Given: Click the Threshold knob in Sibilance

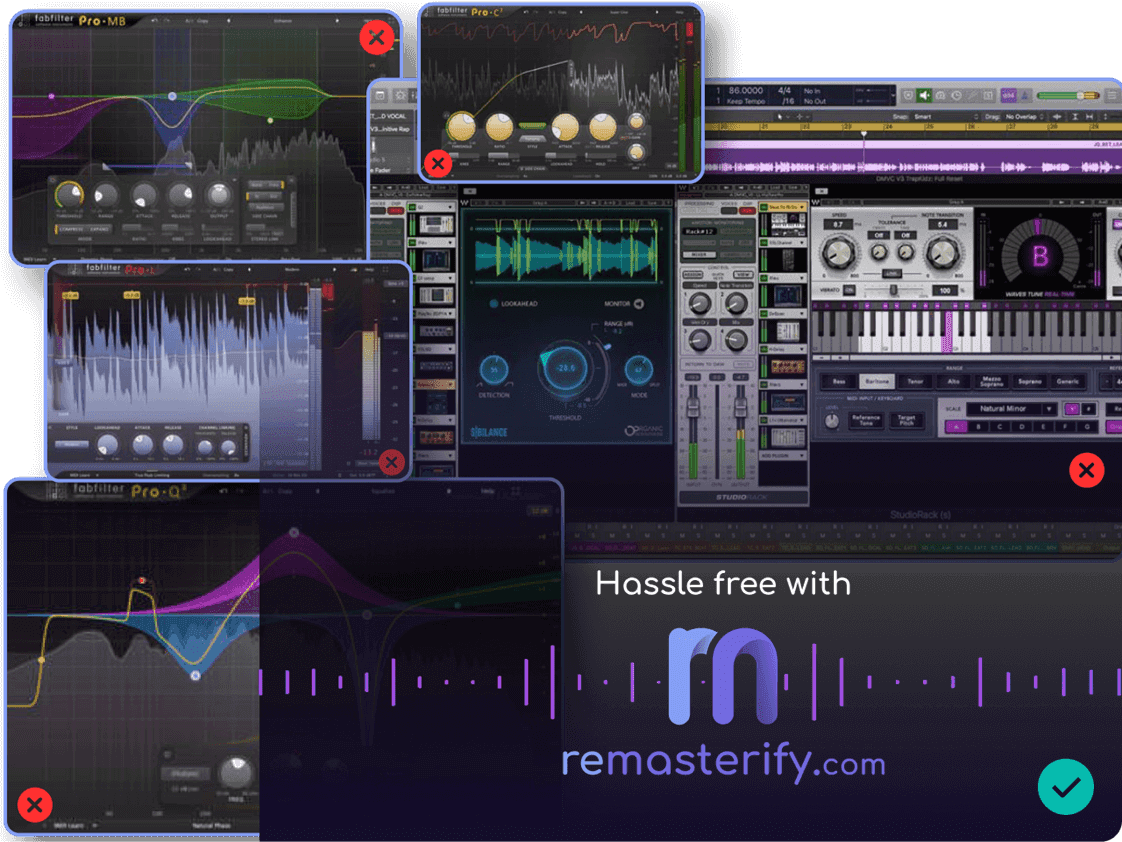Looking at the screenshot, I should pos(566,368).
